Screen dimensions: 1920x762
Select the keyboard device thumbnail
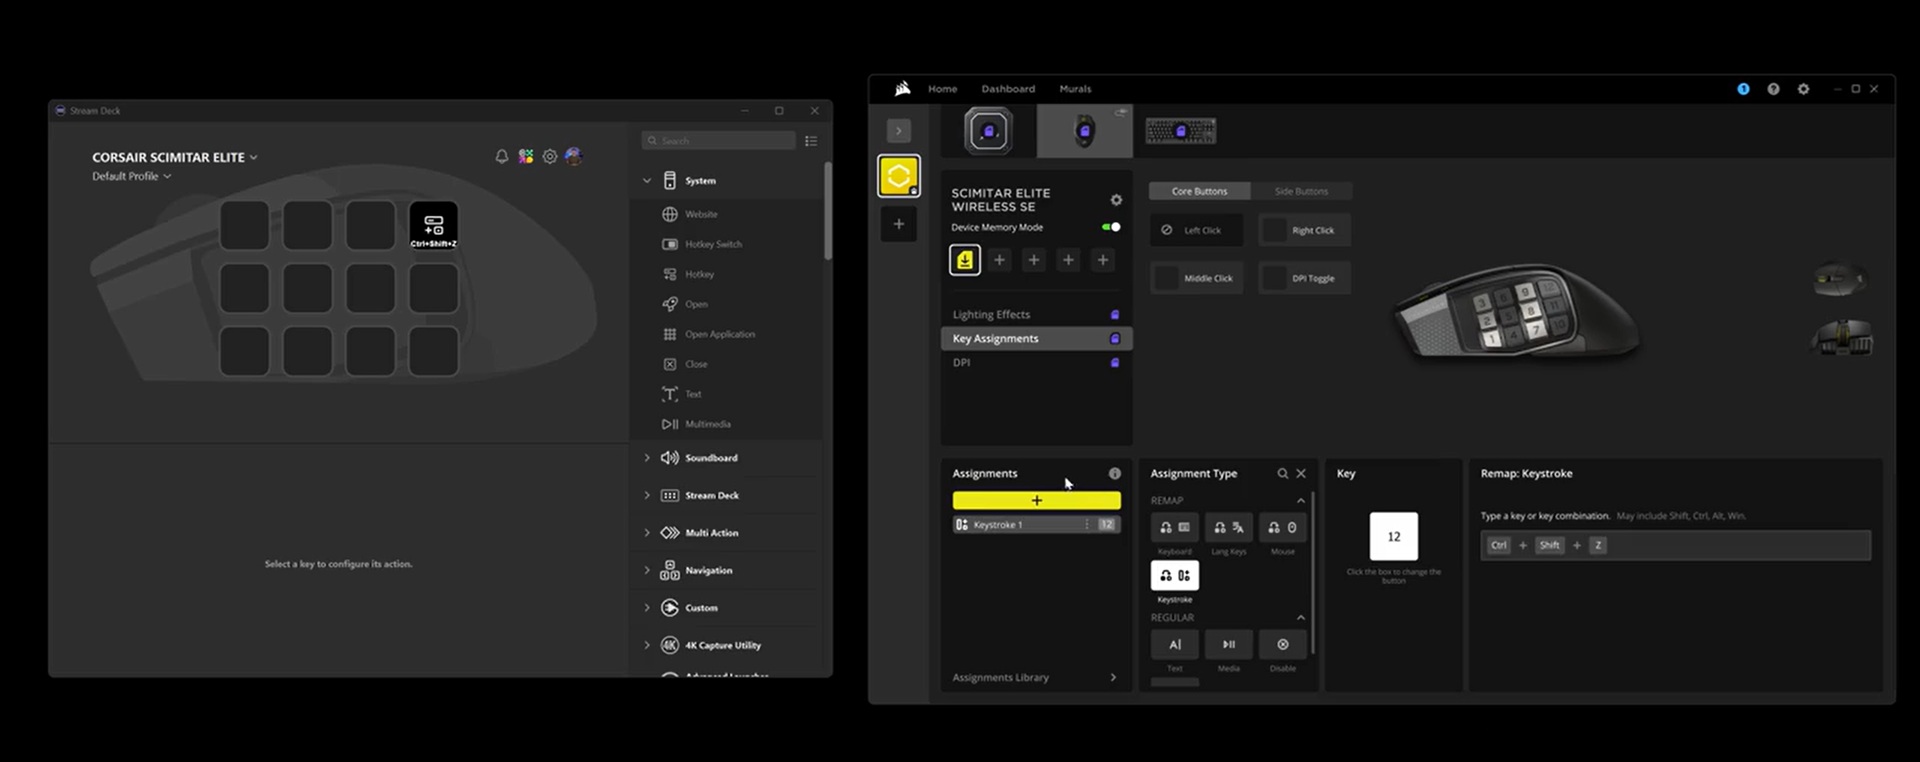(1180, 131)
